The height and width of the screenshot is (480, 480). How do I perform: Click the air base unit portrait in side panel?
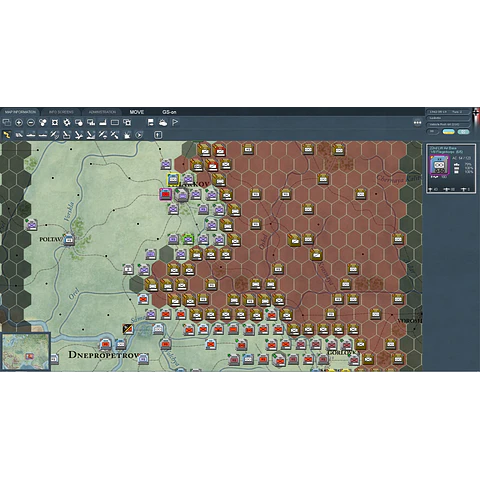(x=439, y=165)
